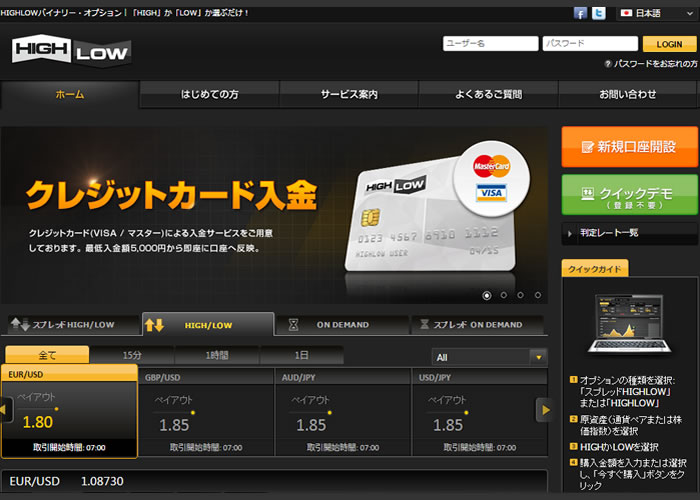Switch to the ON DEMAND tab
Image resolution: width=700 pixels, height=500 pixels.
(x=343, y=325)
